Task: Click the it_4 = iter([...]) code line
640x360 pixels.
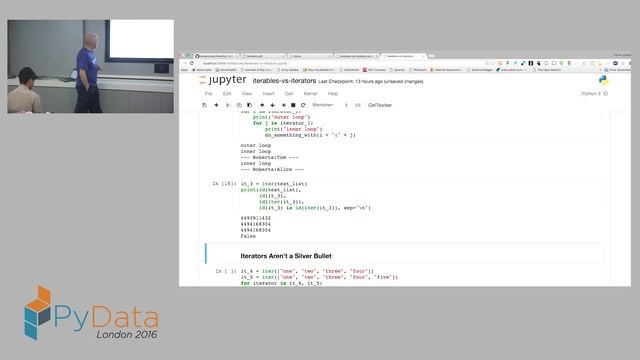Action: [x=307, y=271]
